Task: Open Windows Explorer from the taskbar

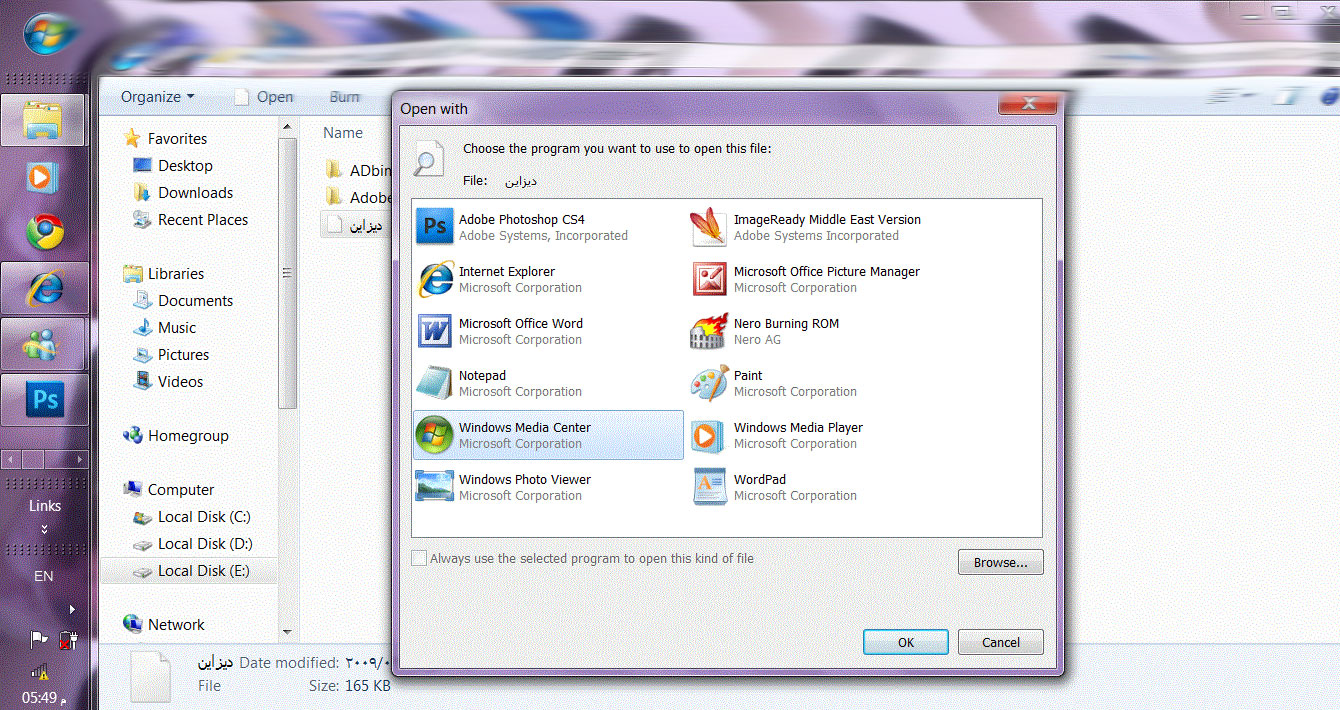Action: pyautogui.click(x=44, y=120)
